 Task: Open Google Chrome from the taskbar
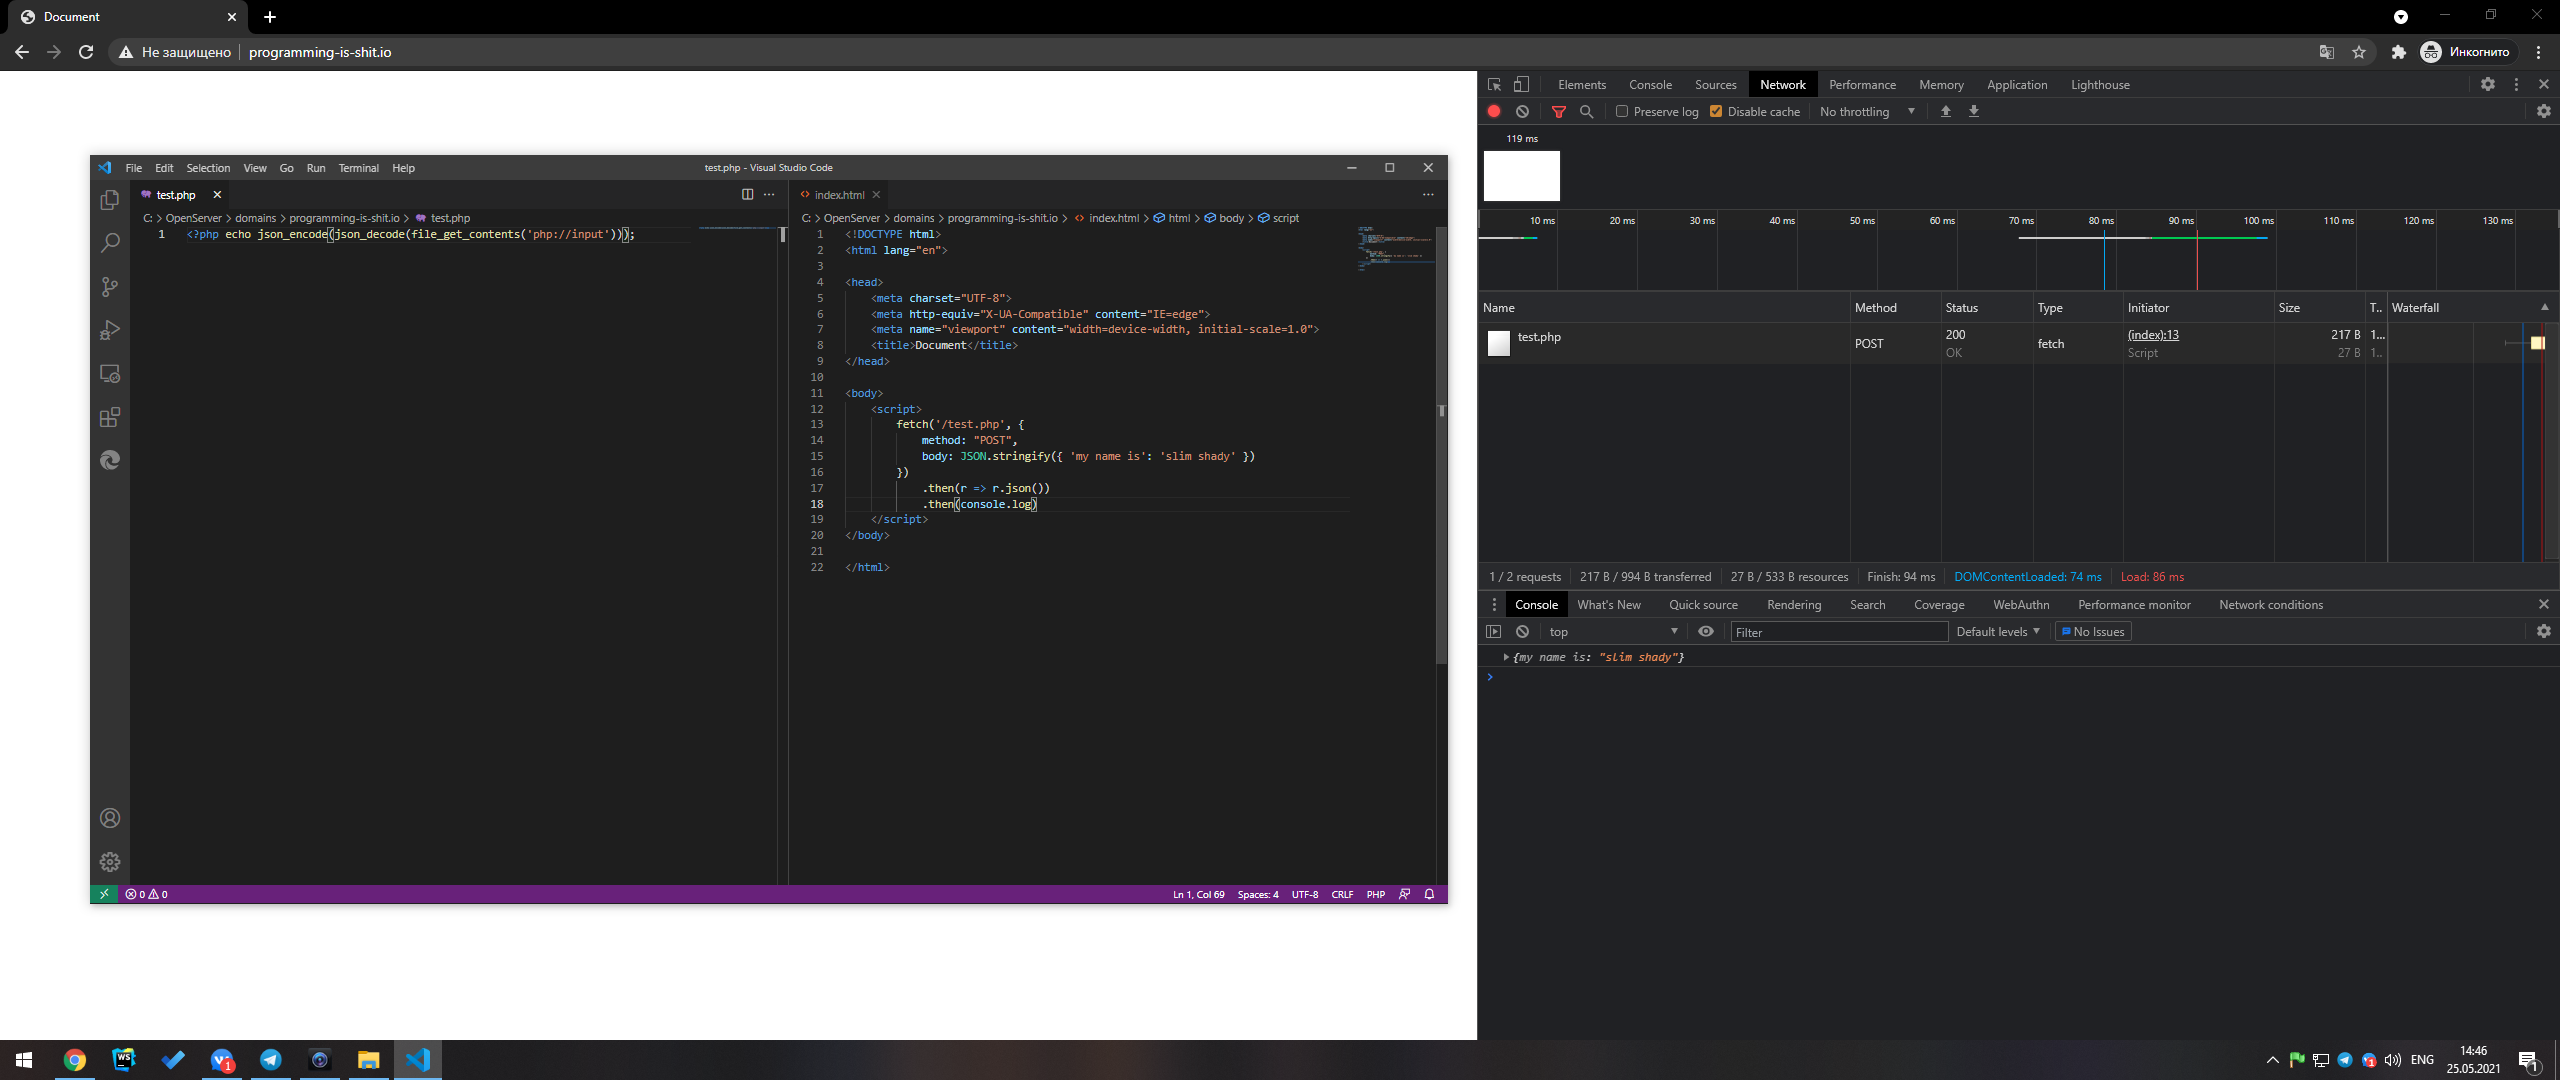(75, 1060)
